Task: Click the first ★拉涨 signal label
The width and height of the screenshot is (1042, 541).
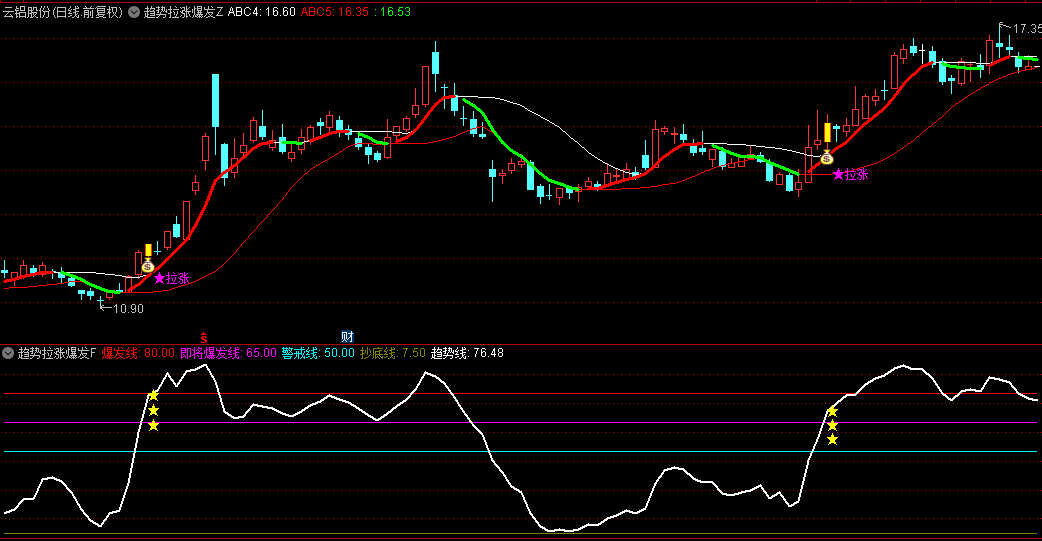Action: [171, 278]
